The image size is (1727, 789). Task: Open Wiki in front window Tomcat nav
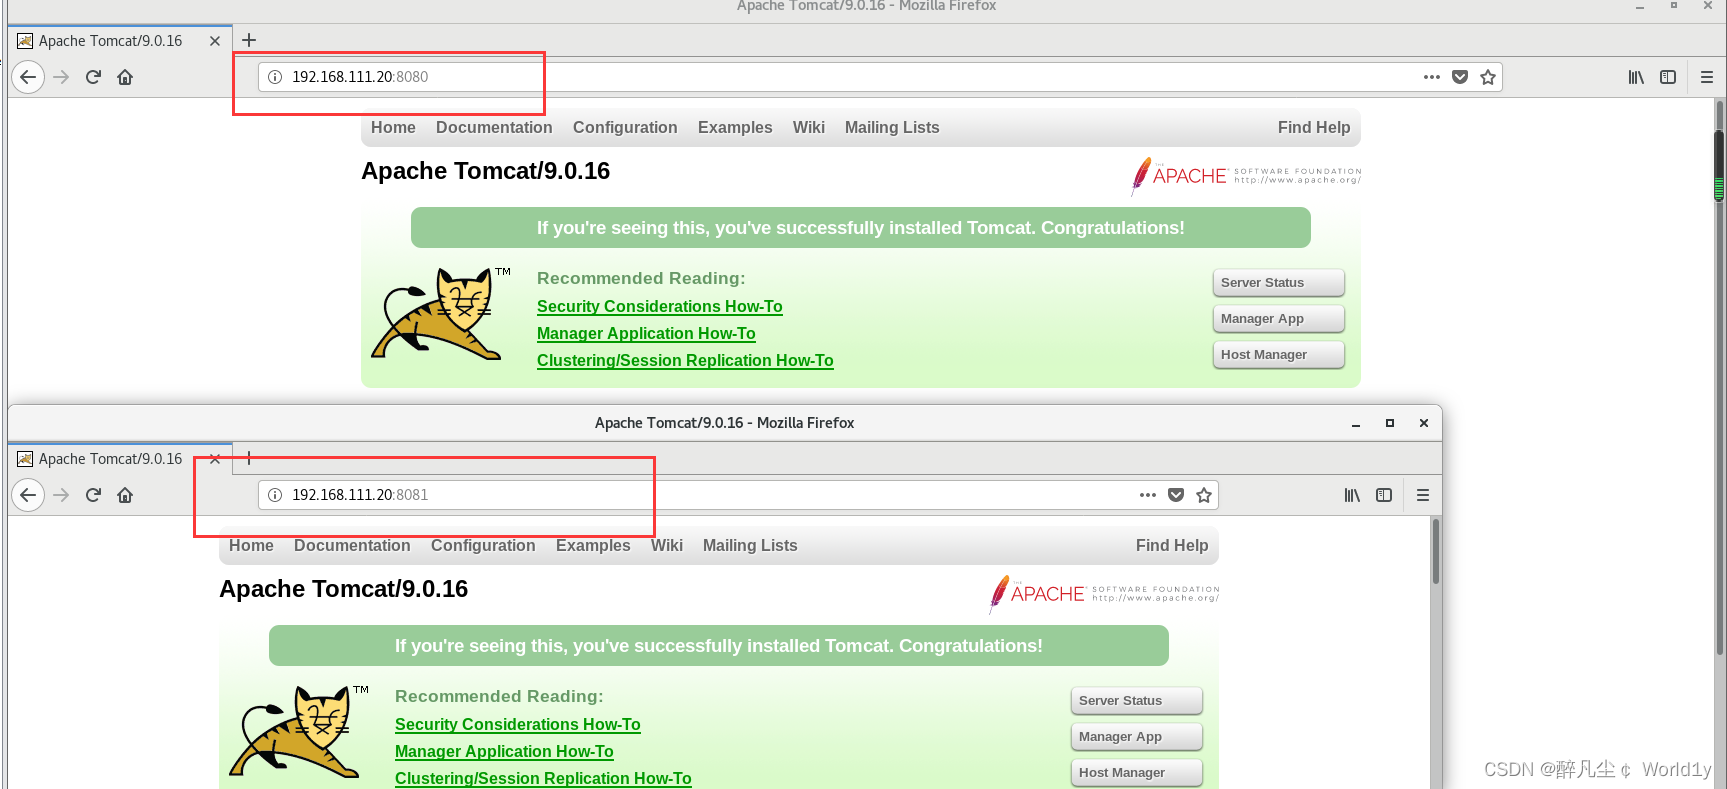[x=667, y=545]
